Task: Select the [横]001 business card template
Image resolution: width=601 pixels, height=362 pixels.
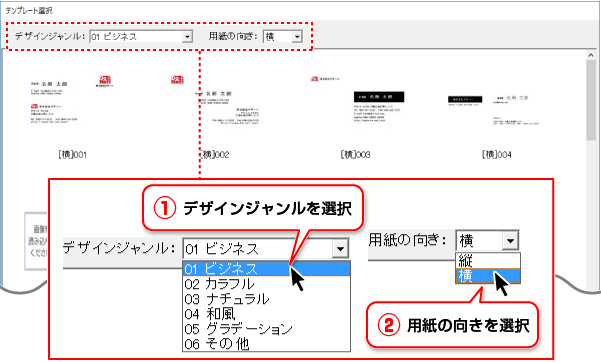Action: click(x=72, y=111)
